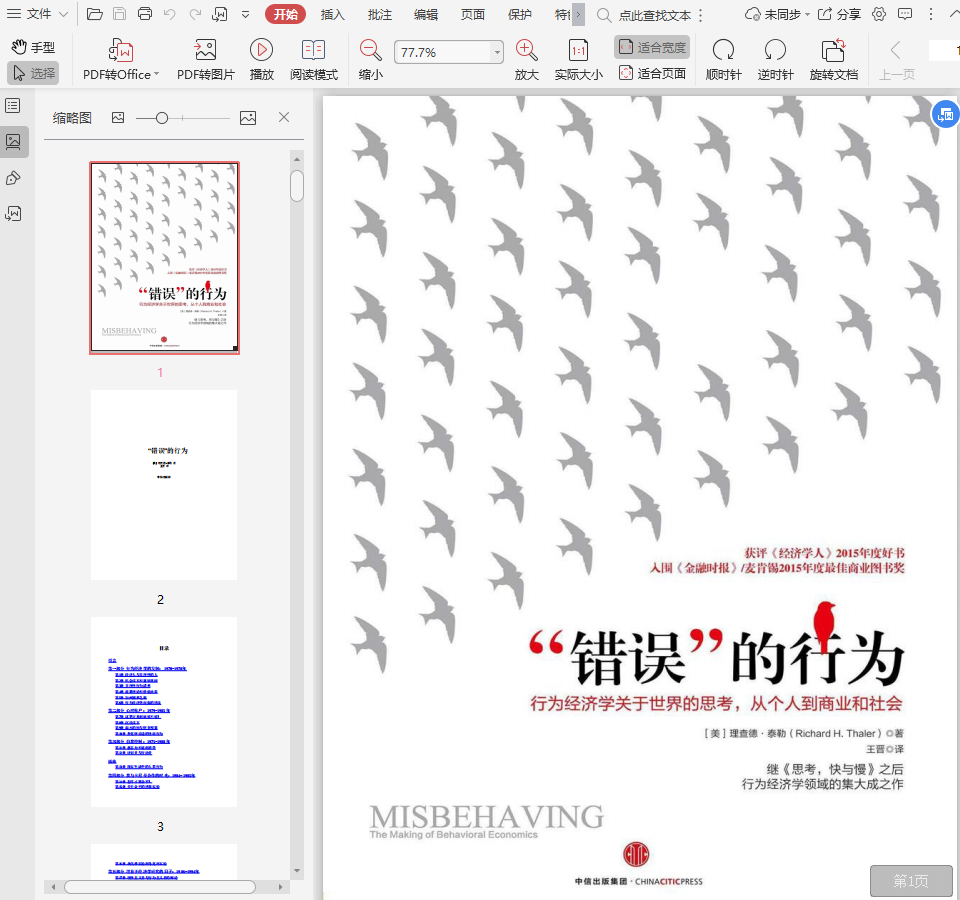Click the thumbnail panel vertical scrollbar handle
960x900 pixels.
point(297,186)
